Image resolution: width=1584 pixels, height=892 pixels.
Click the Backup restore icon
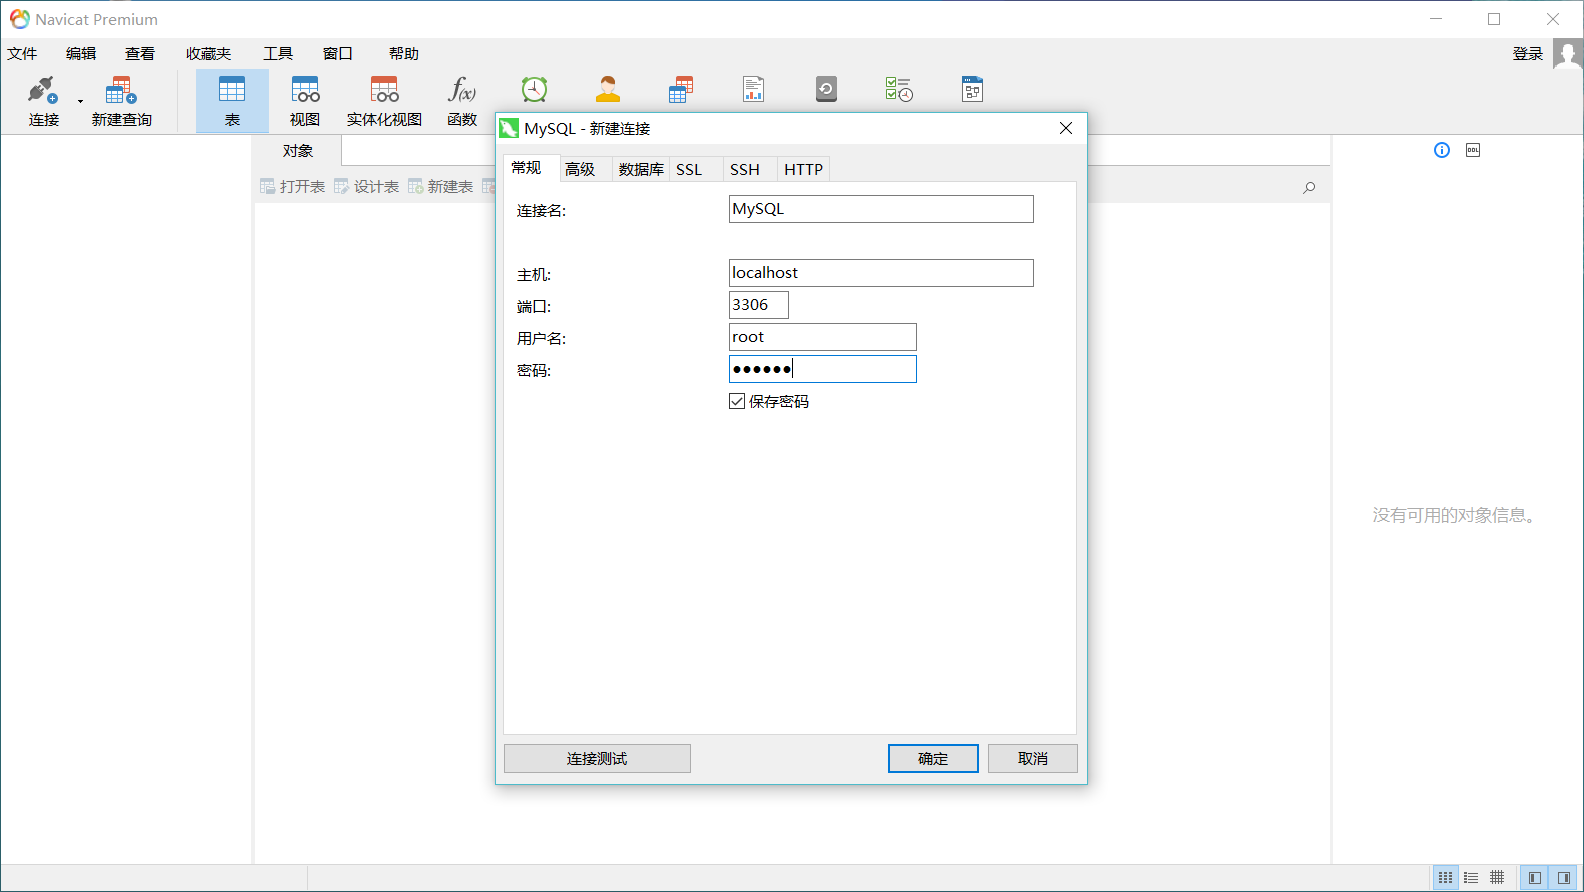(x=826, y=90)
